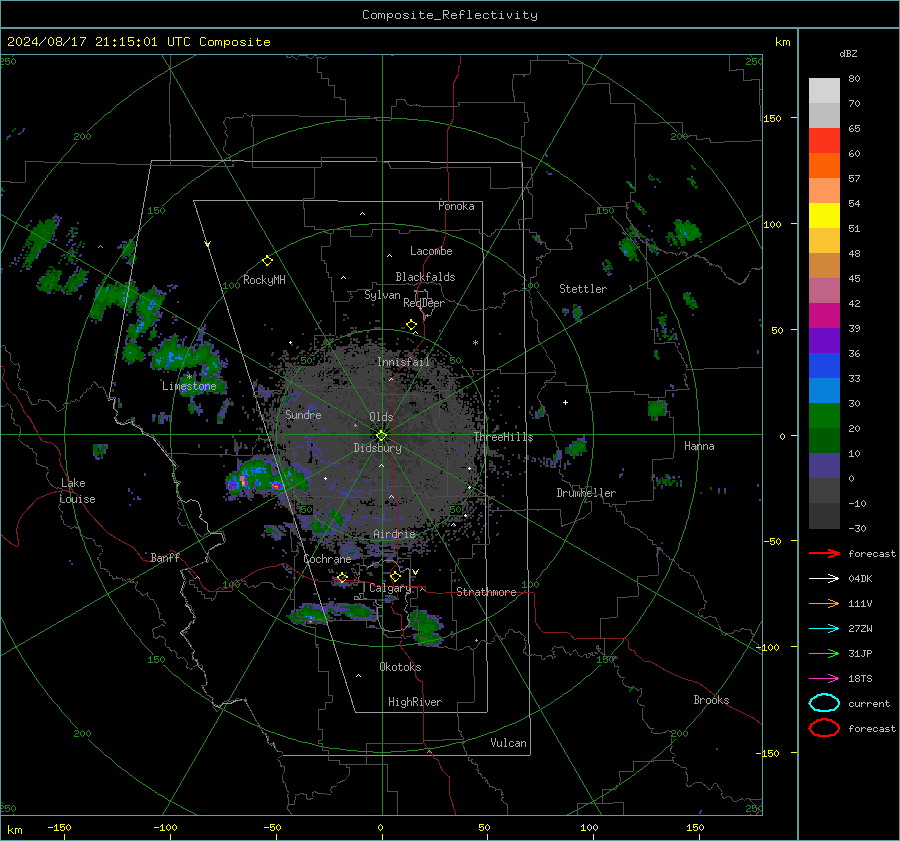This screenshot has height=841, width=900.
Task: Click white asterisk marker east of Innisfail
Action: coord(475,343)
